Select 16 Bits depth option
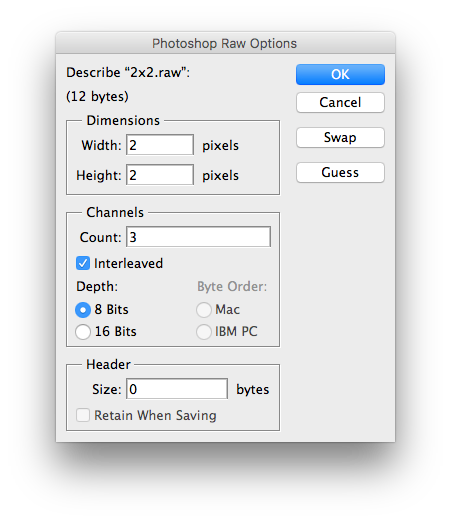This screenshot has height=522, width=451. [x=83, y=332]
